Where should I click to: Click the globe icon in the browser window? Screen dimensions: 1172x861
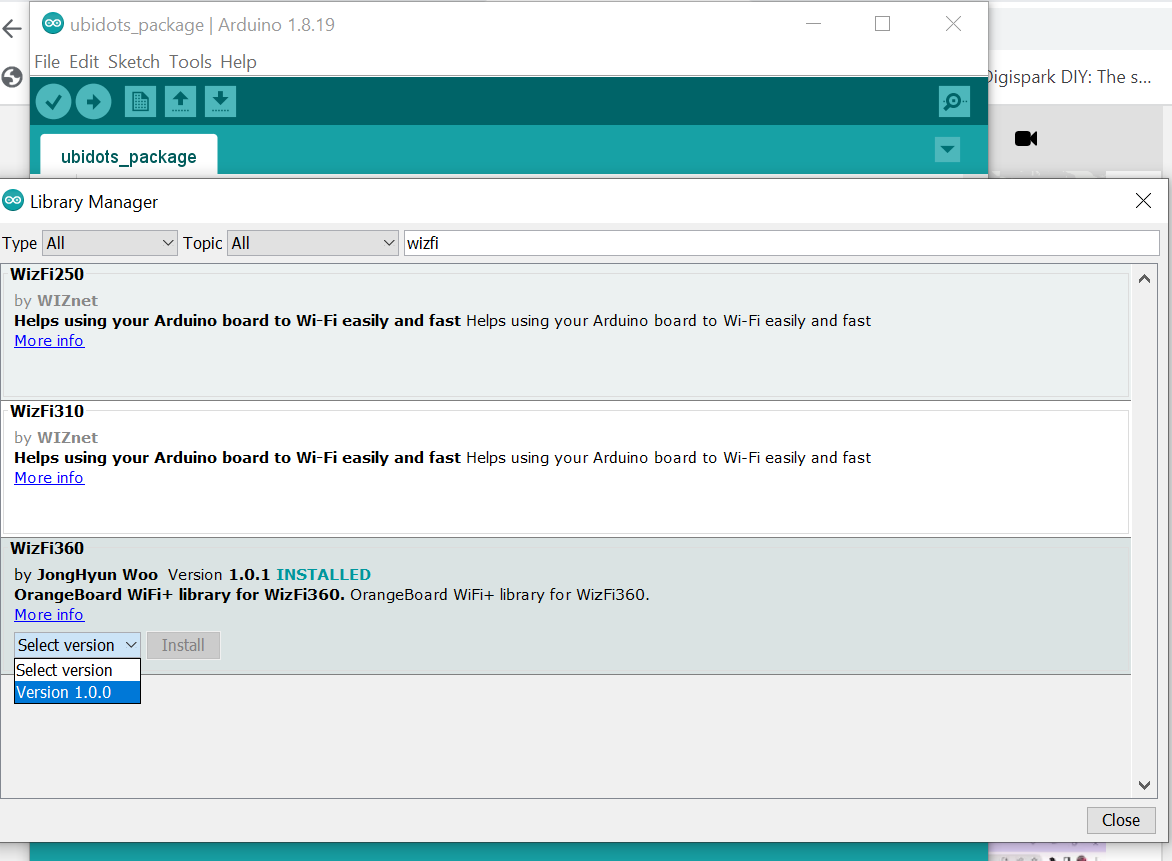12,77
